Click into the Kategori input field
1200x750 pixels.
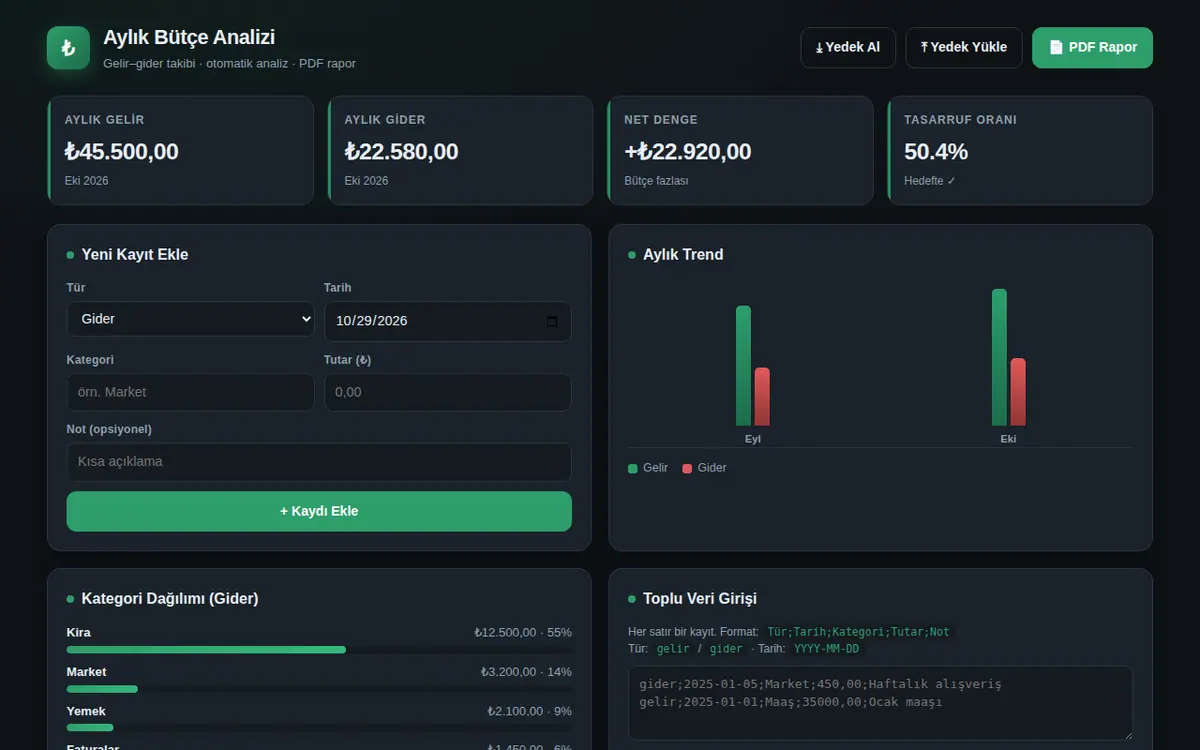pos(190,392)
